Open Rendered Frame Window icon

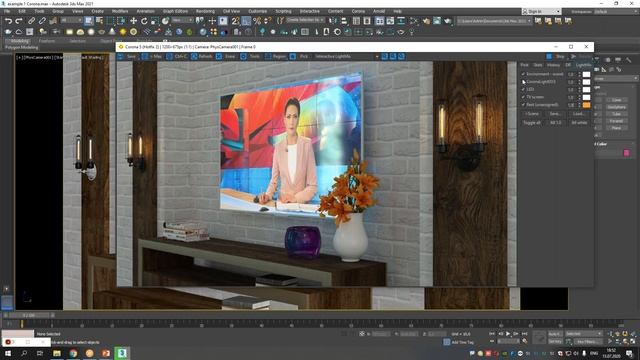[x=437, y=21]
